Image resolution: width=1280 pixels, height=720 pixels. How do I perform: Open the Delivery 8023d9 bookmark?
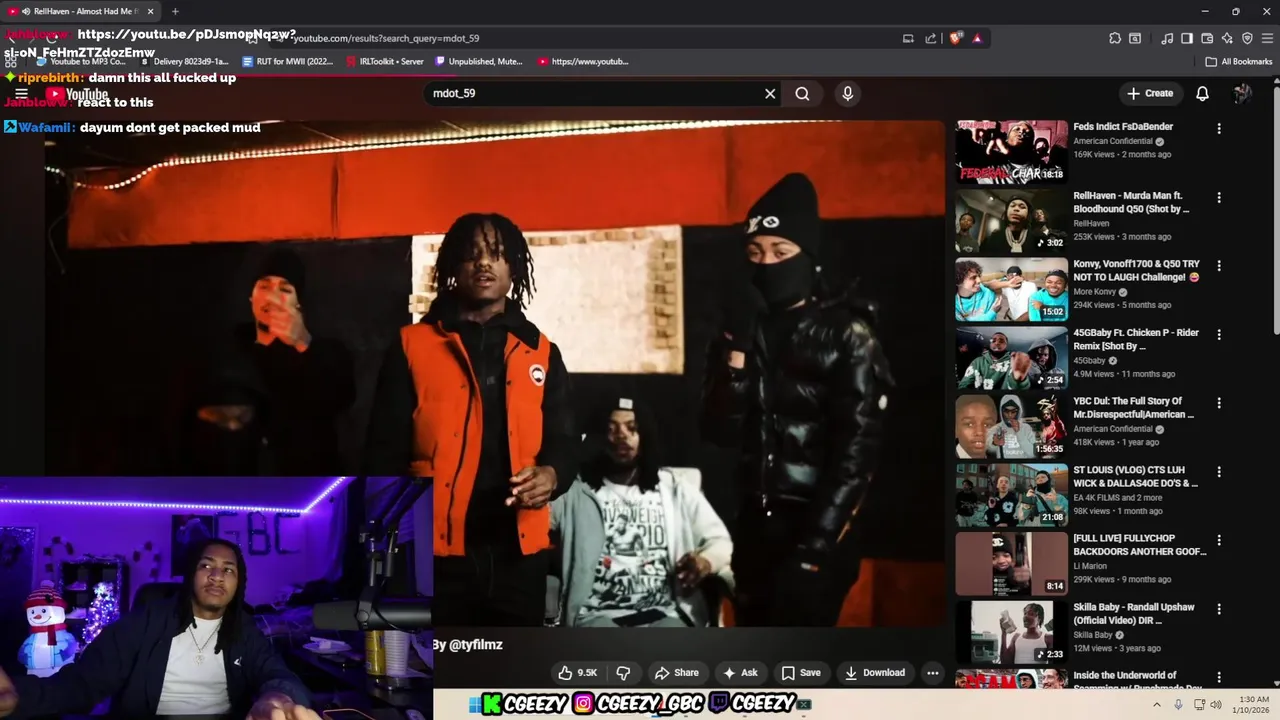pyautogui.click(x=184, y=61)
